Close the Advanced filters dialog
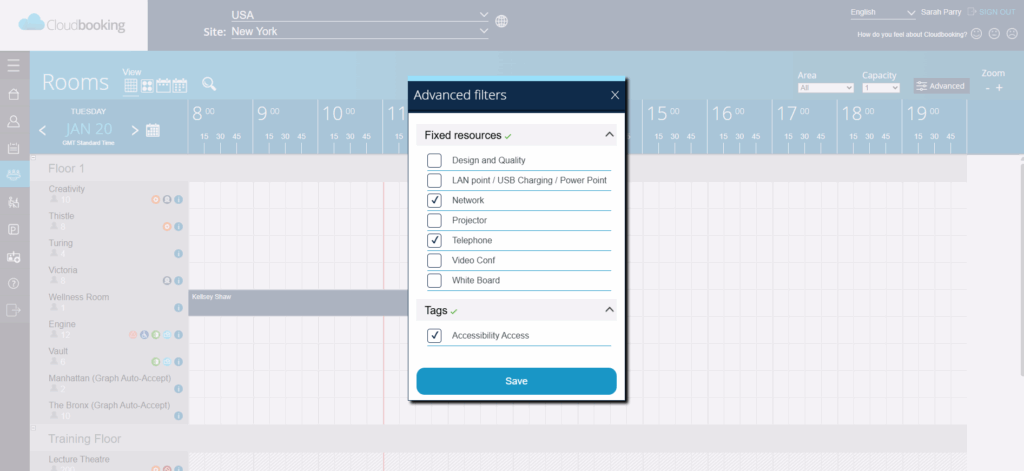 pyautogui.click(x=614, y=95)
